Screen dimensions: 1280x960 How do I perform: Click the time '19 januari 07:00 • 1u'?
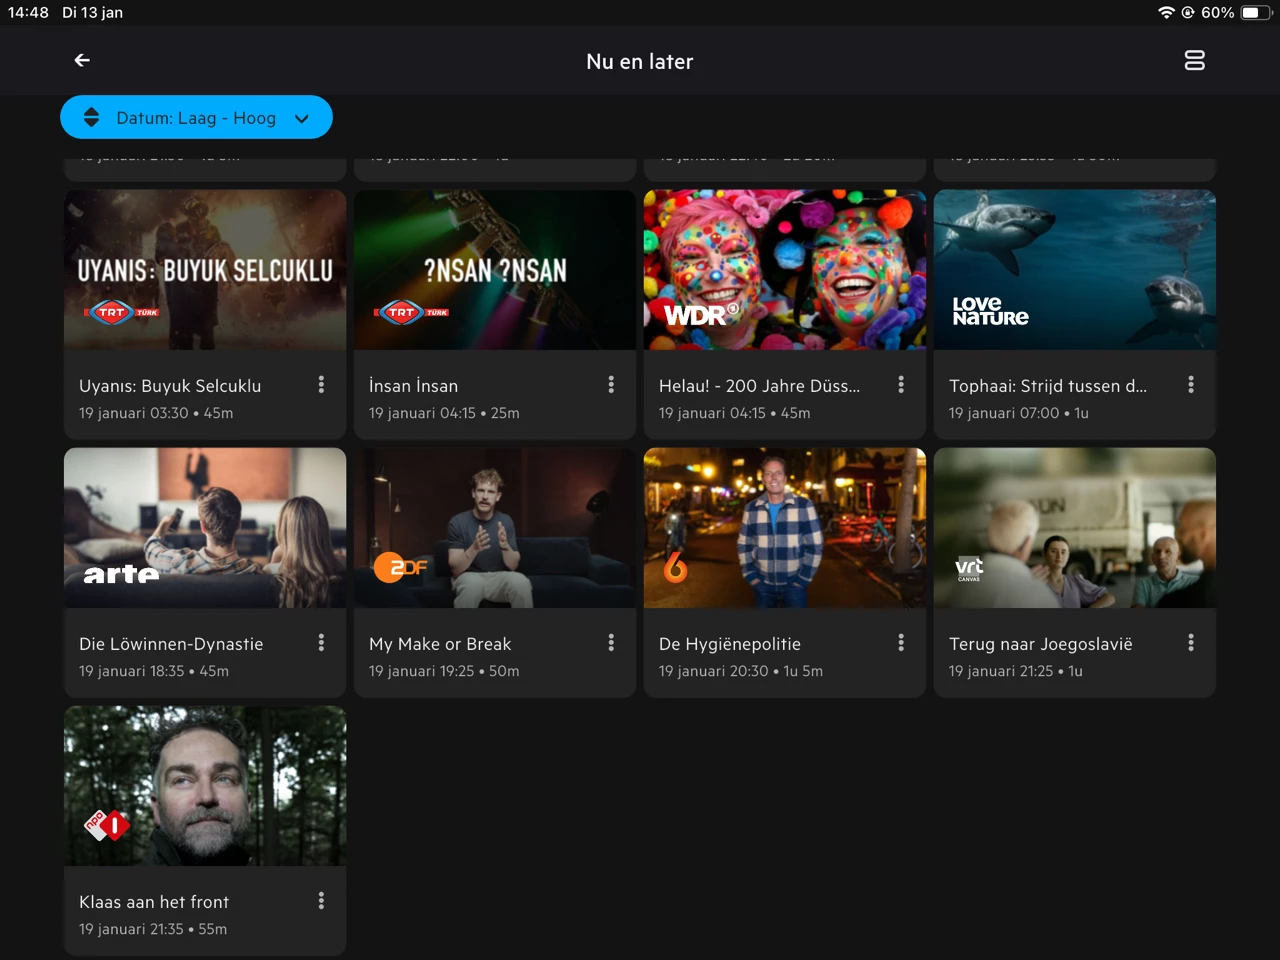click(x=1019, y=413)
